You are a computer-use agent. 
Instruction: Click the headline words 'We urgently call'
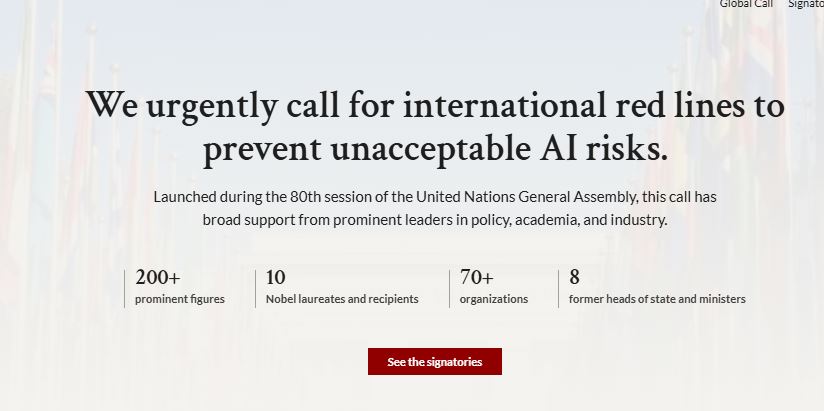tap(213, 106)
